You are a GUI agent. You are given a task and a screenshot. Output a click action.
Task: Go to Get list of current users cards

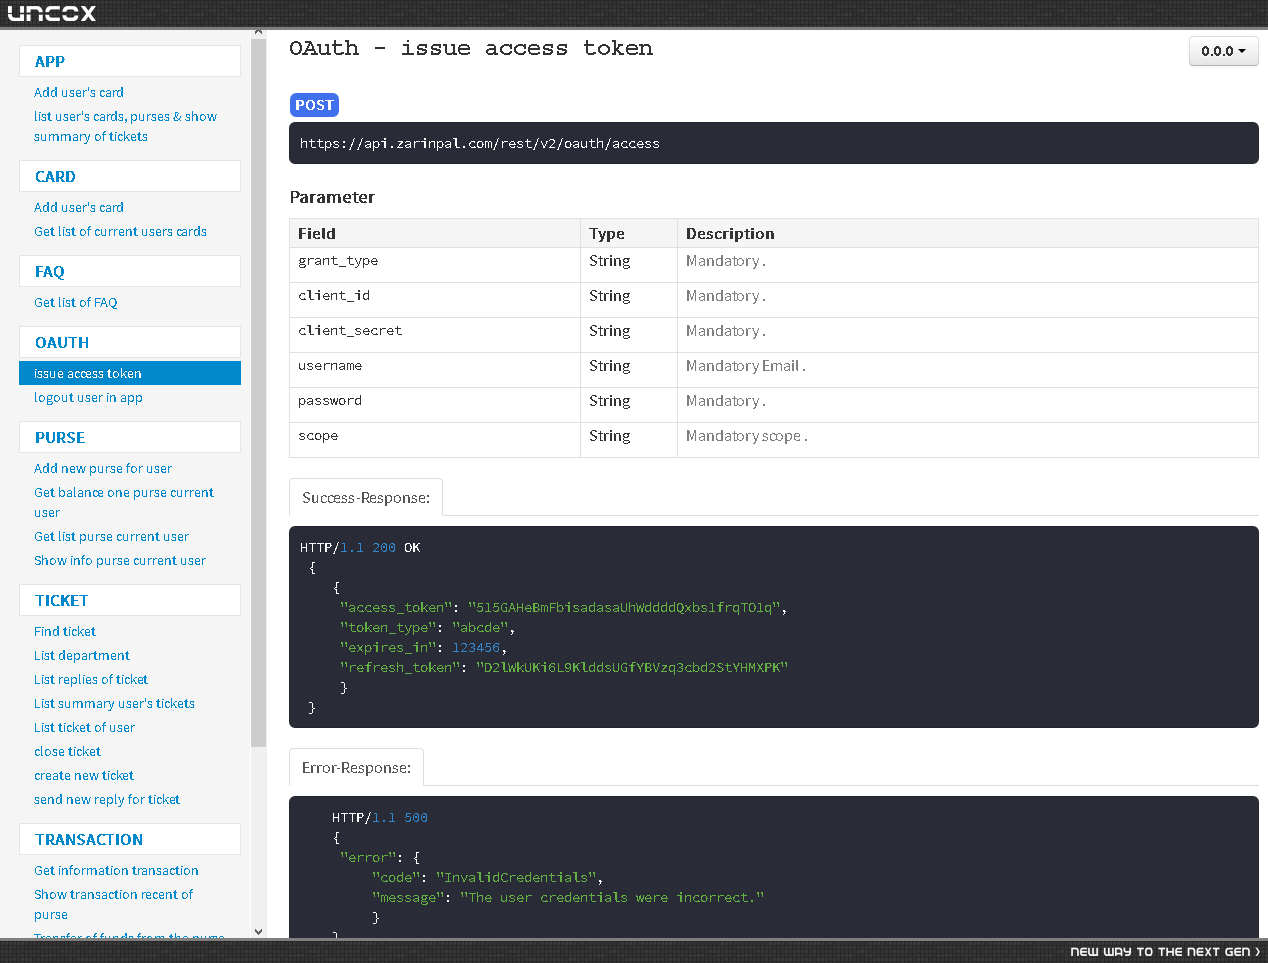[x=120, y=231]
